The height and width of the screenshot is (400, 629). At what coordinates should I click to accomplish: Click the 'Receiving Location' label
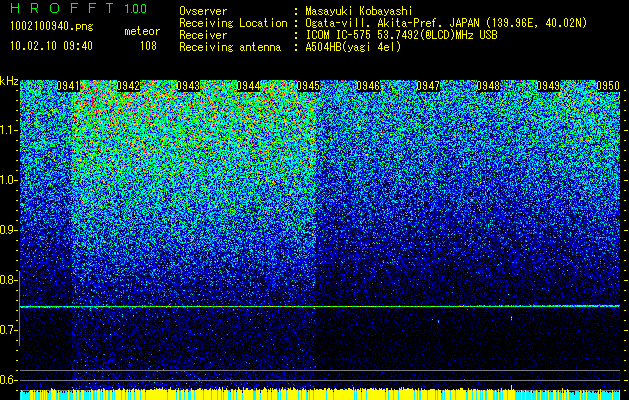[233, 24]
